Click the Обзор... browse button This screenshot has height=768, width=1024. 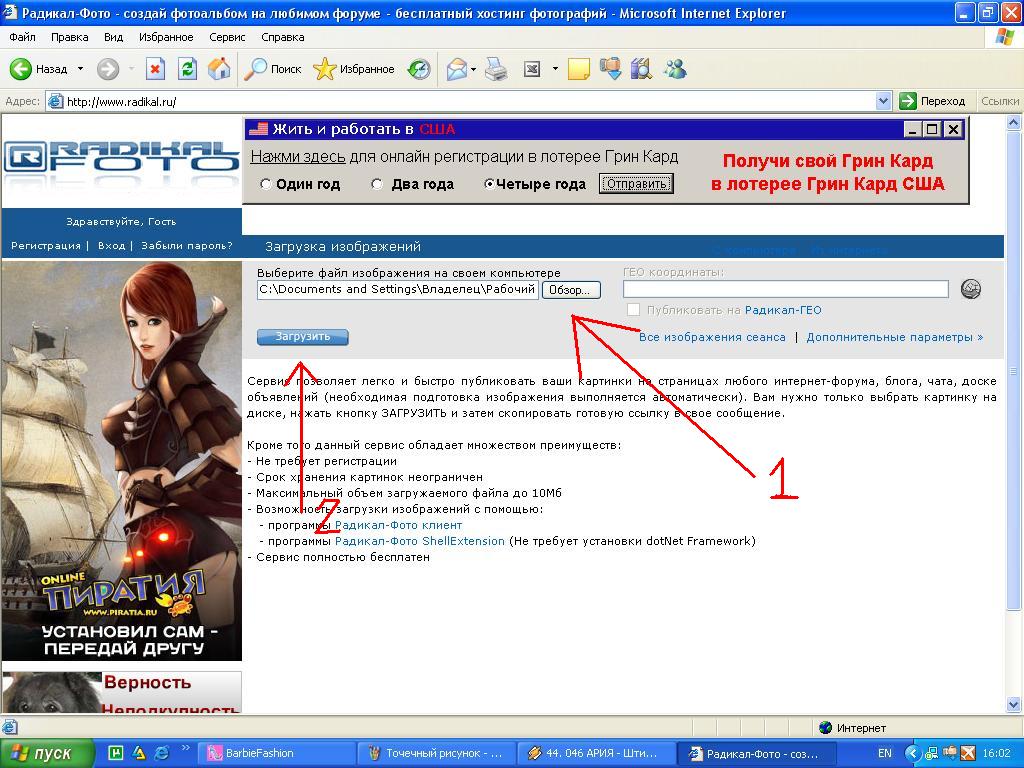[571, 290]
